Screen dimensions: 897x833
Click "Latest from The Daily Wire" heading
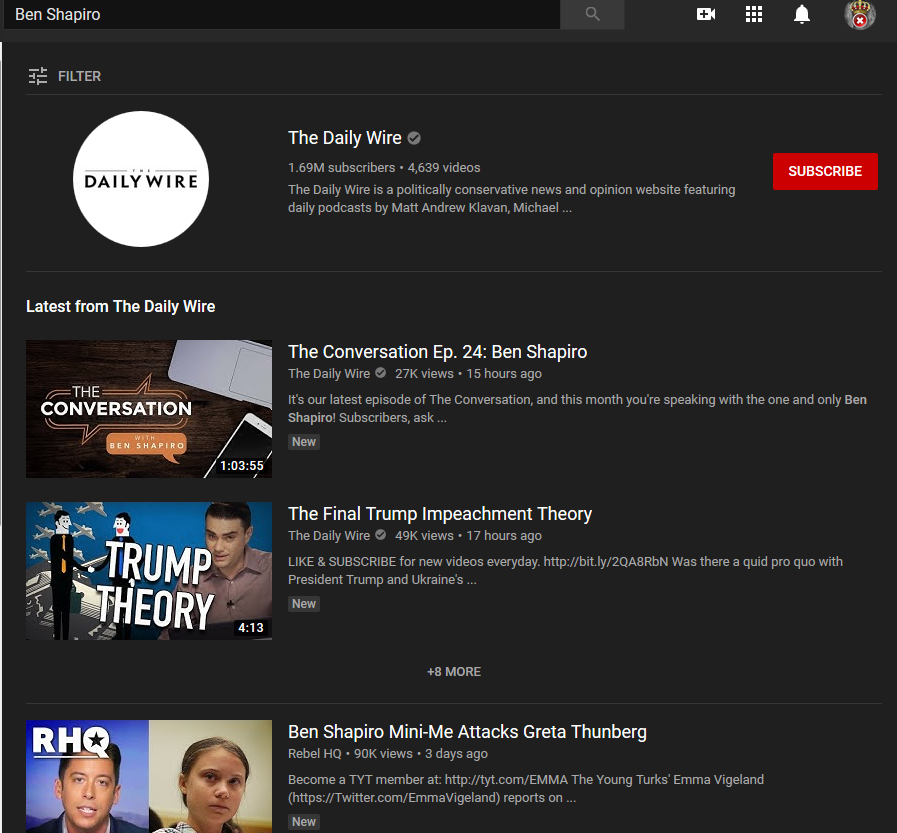[121, 307]
